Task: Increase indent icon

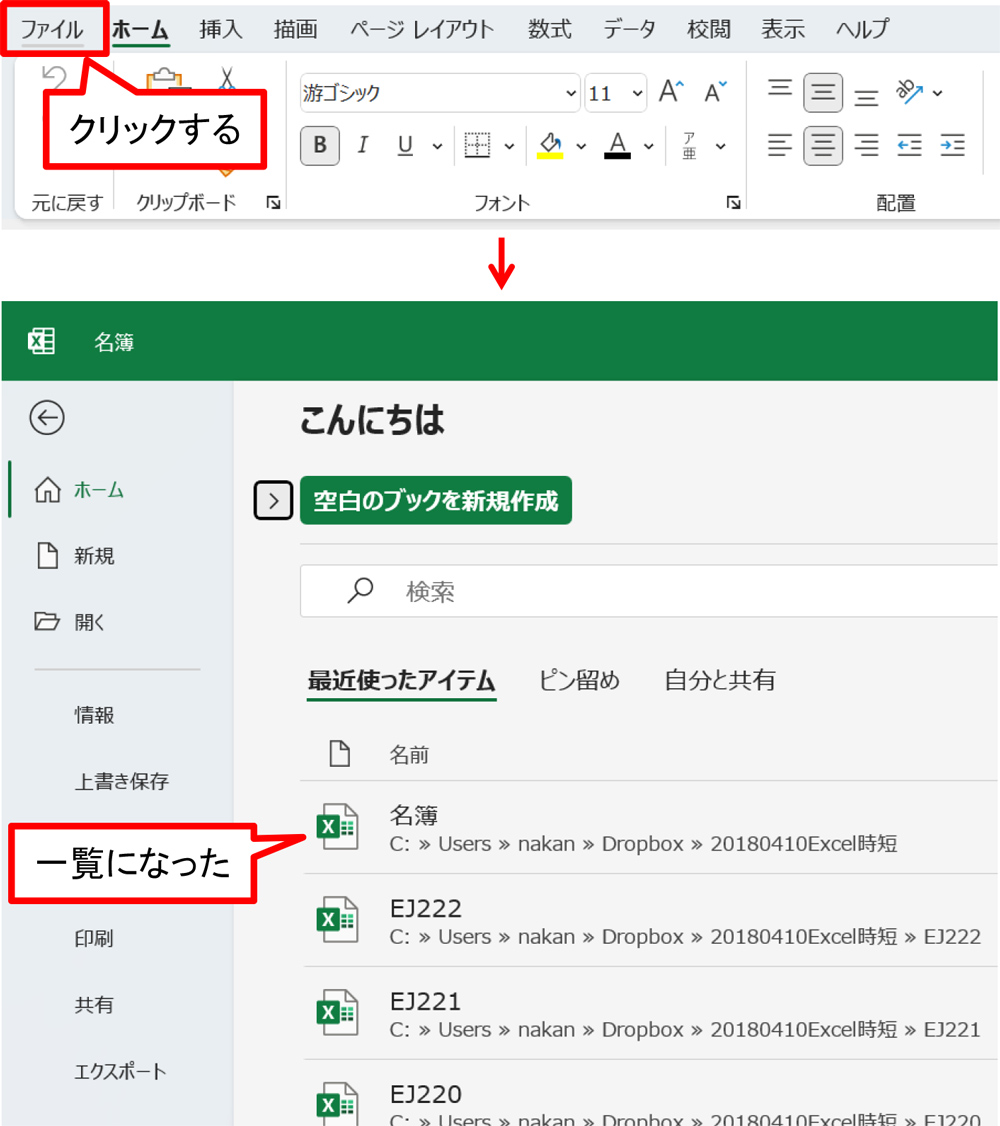Action: [953, 146]
